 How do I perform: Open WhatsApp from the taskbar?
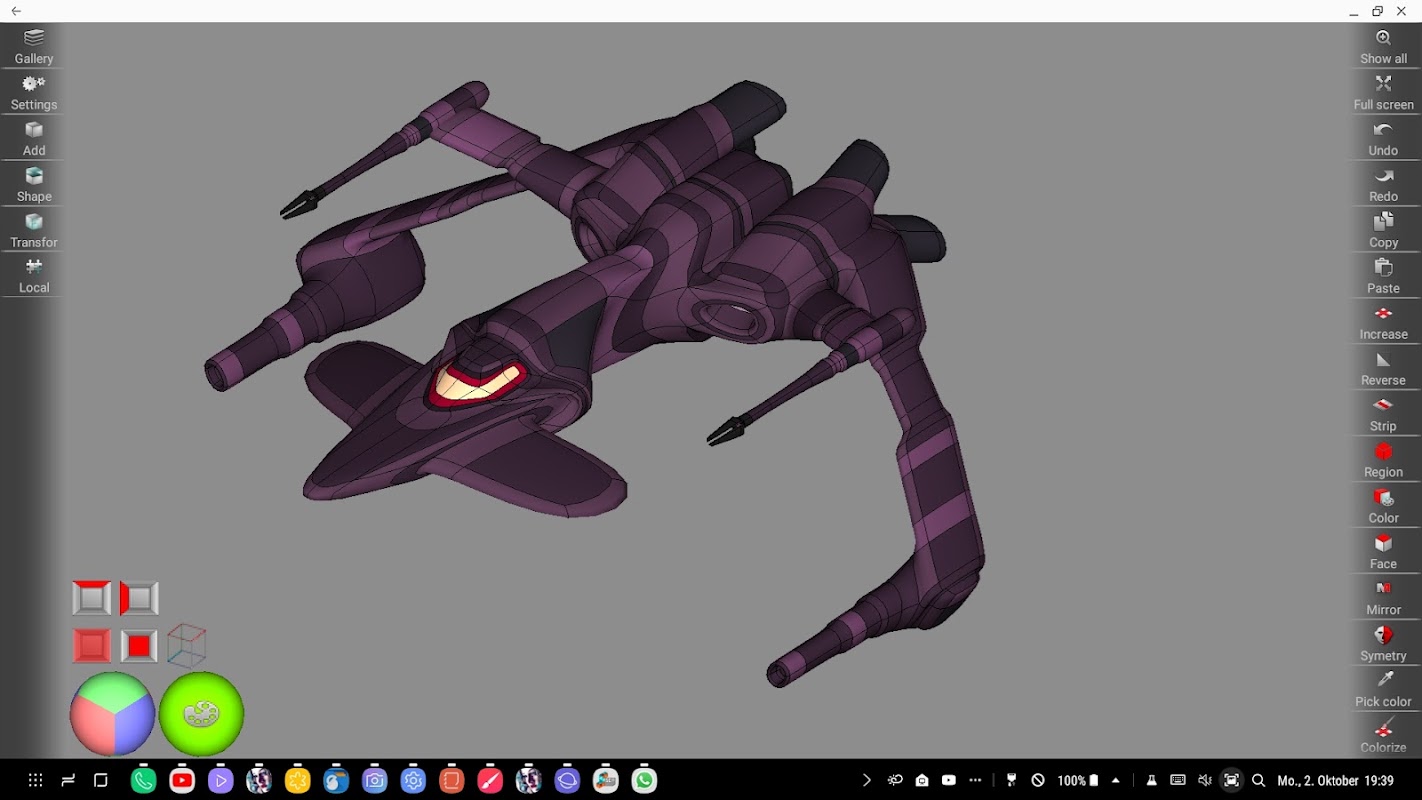645,780
